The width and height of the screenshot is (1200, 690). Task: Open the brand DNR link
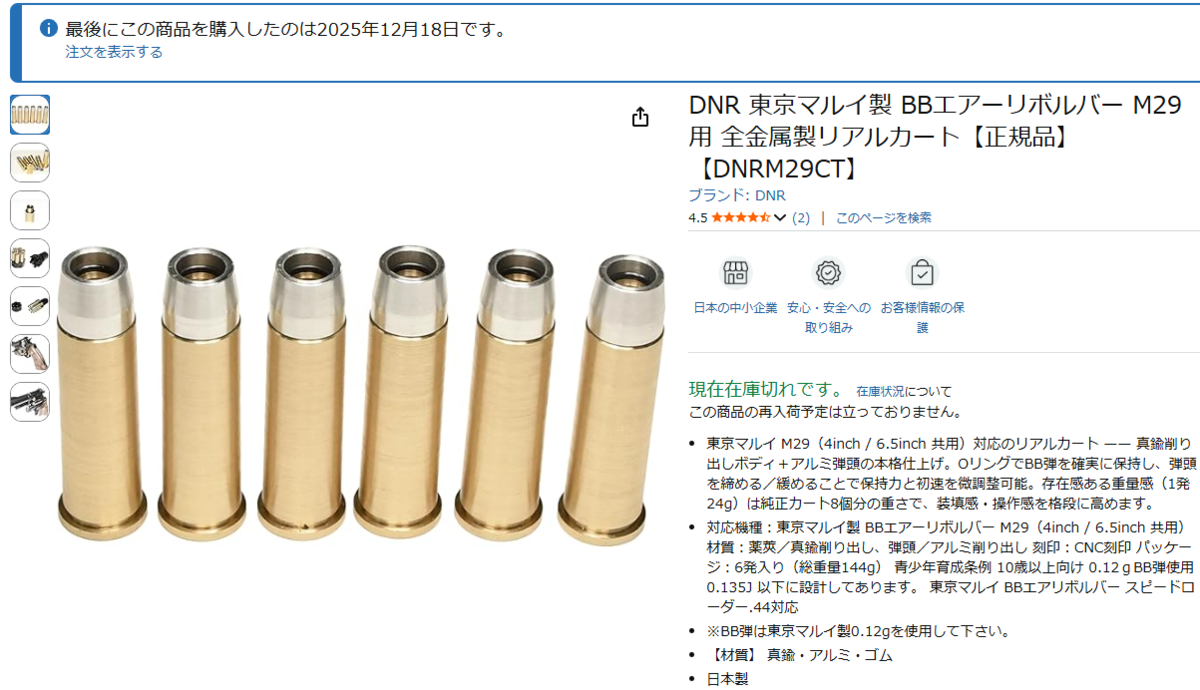pos(737,195)
